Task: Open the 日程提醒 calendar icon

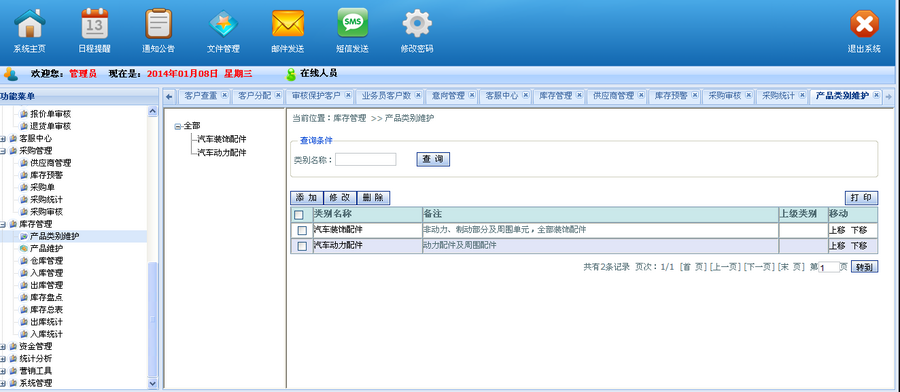Action: click(x=95, y=24)
